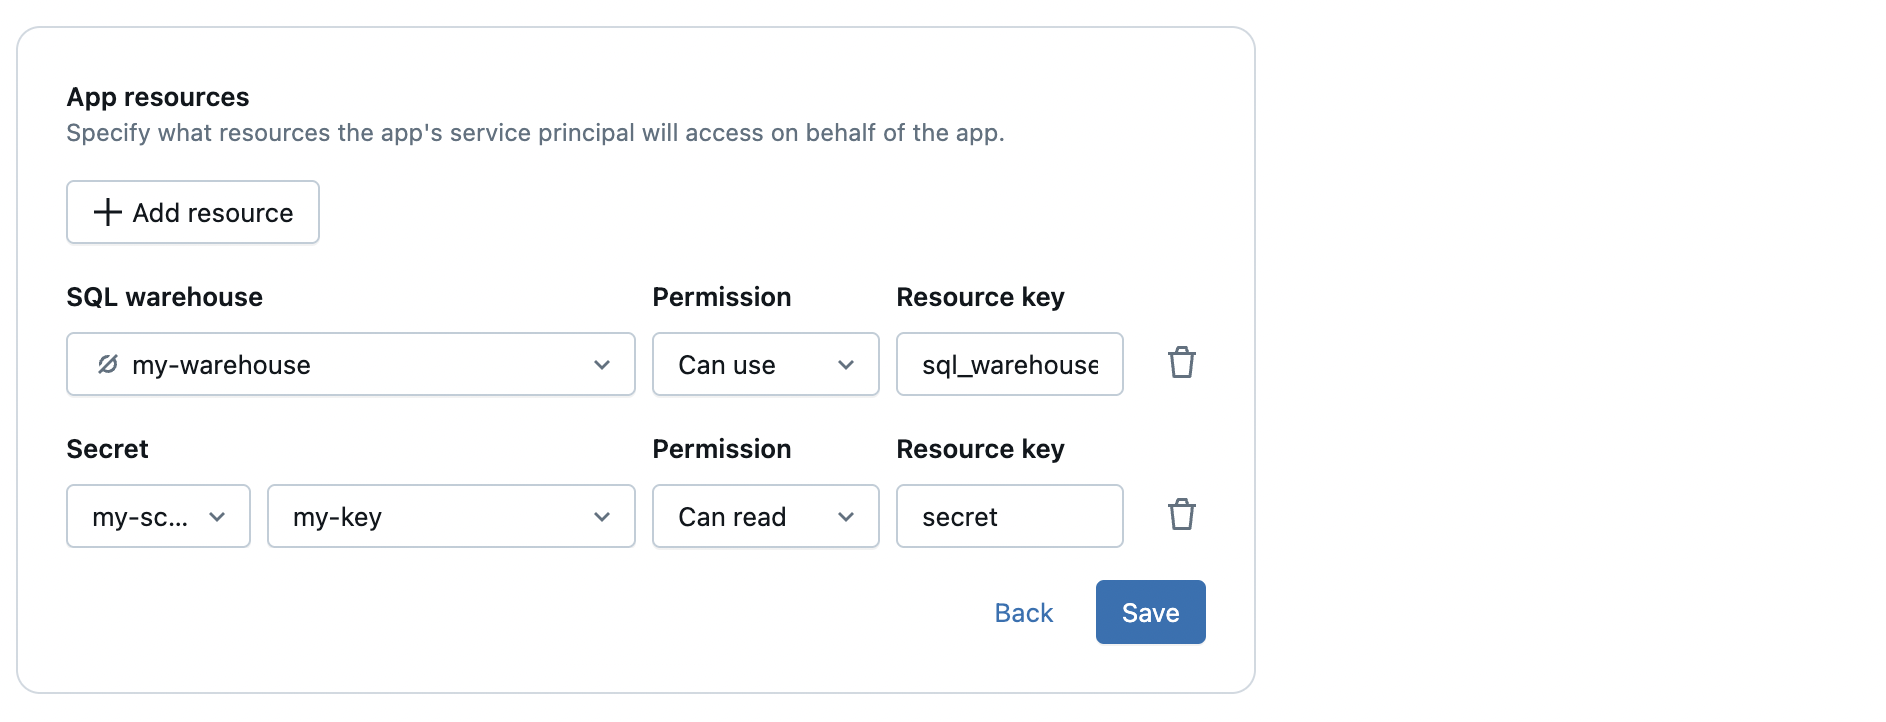Open the my-warehouse SQL warehouse dropdown
Image resolution: width=1886 pixels, height=722 pixels.
tap(350, 364)
